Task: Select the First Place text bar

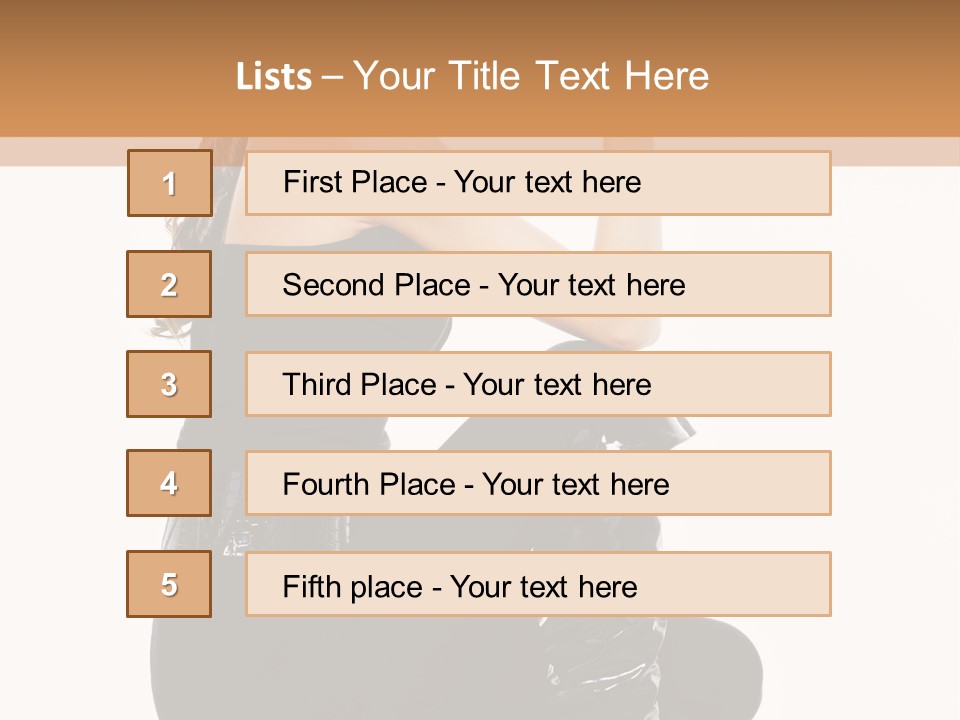Action: pos(538,183)
